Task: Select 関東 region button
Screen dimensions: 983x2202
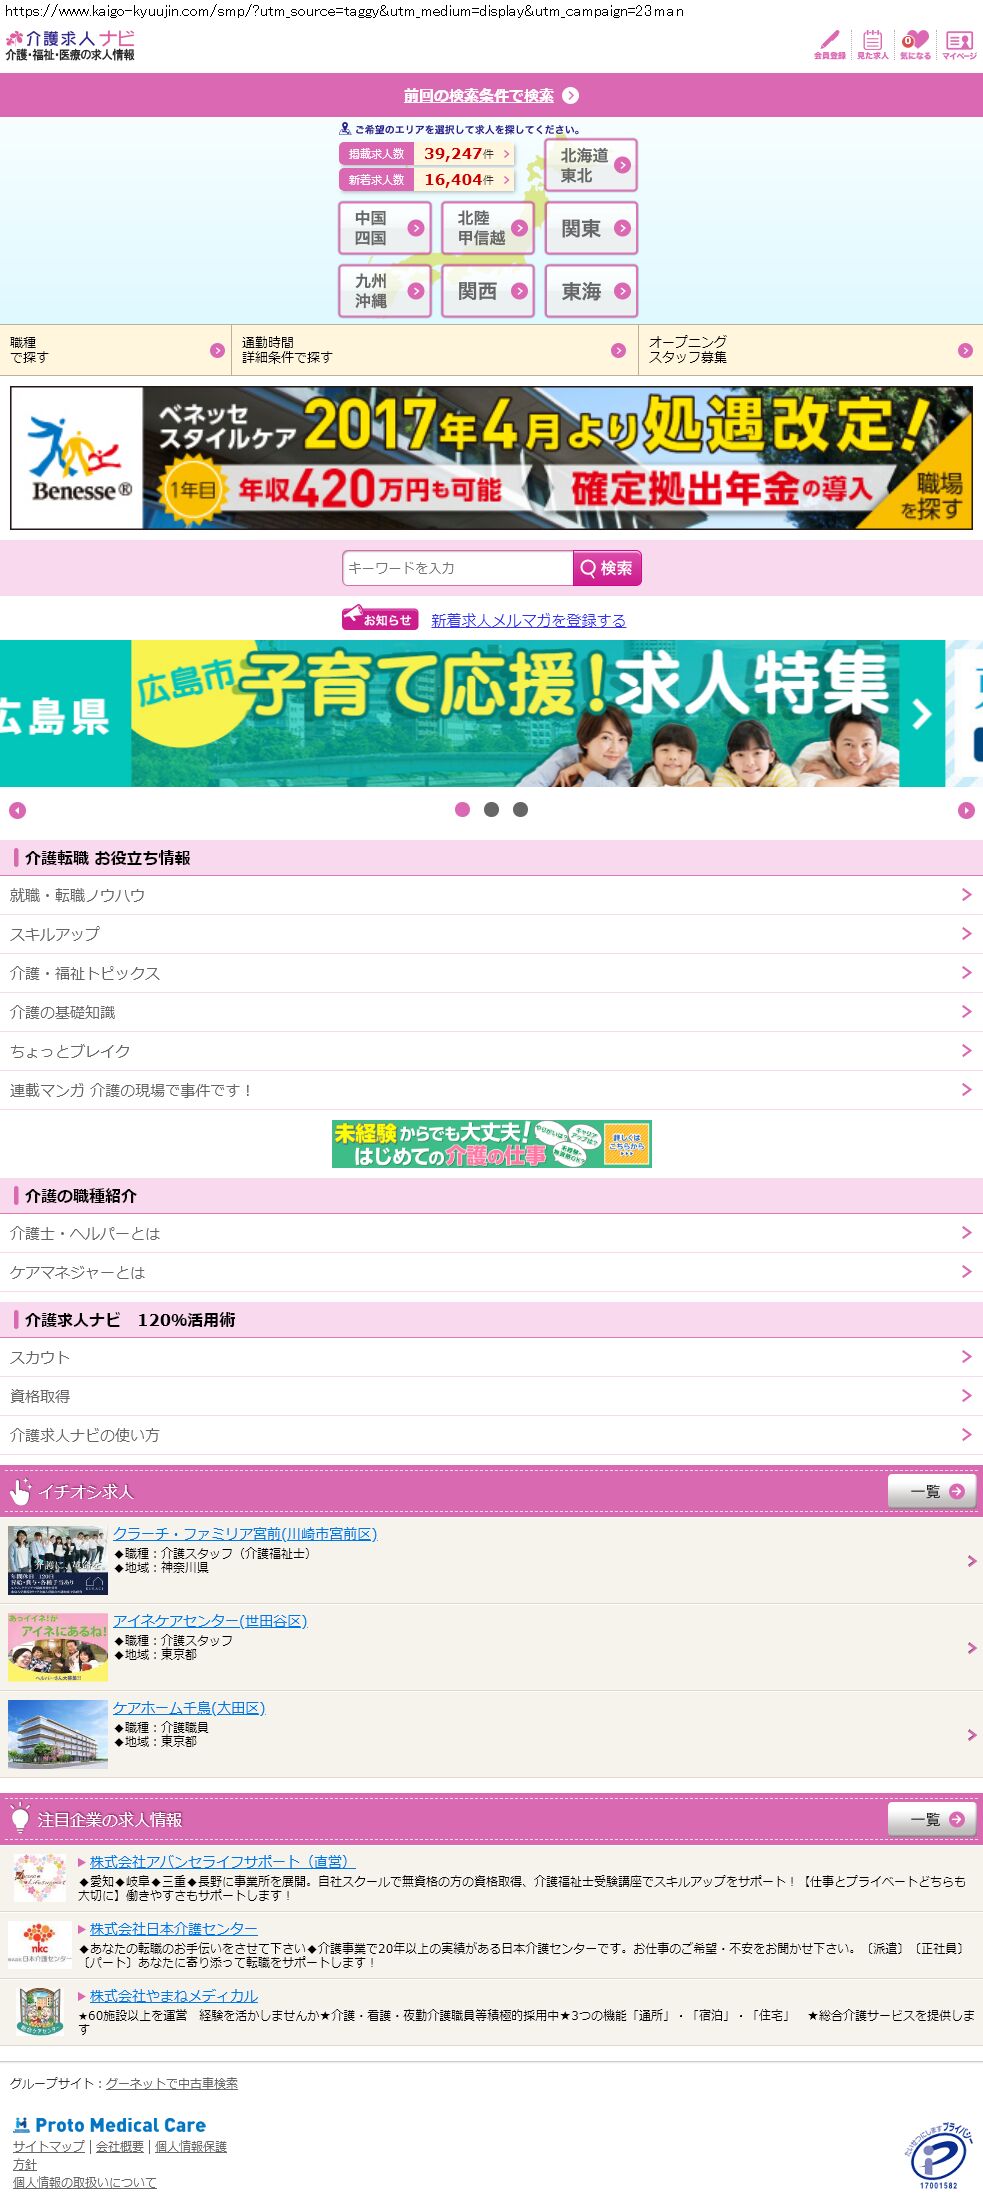Action: [591, 228]
